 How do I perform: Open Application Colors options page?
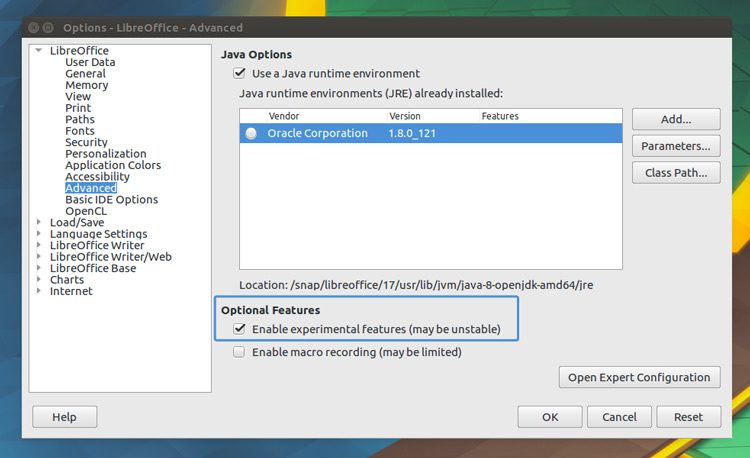113,165
